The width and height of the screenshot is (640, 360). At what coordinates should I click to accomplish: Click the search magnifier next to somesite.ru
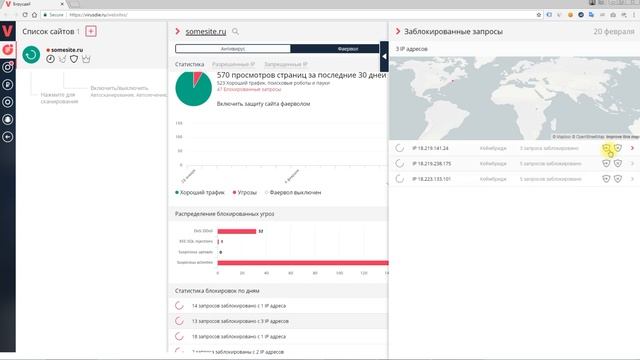(236, 31)
